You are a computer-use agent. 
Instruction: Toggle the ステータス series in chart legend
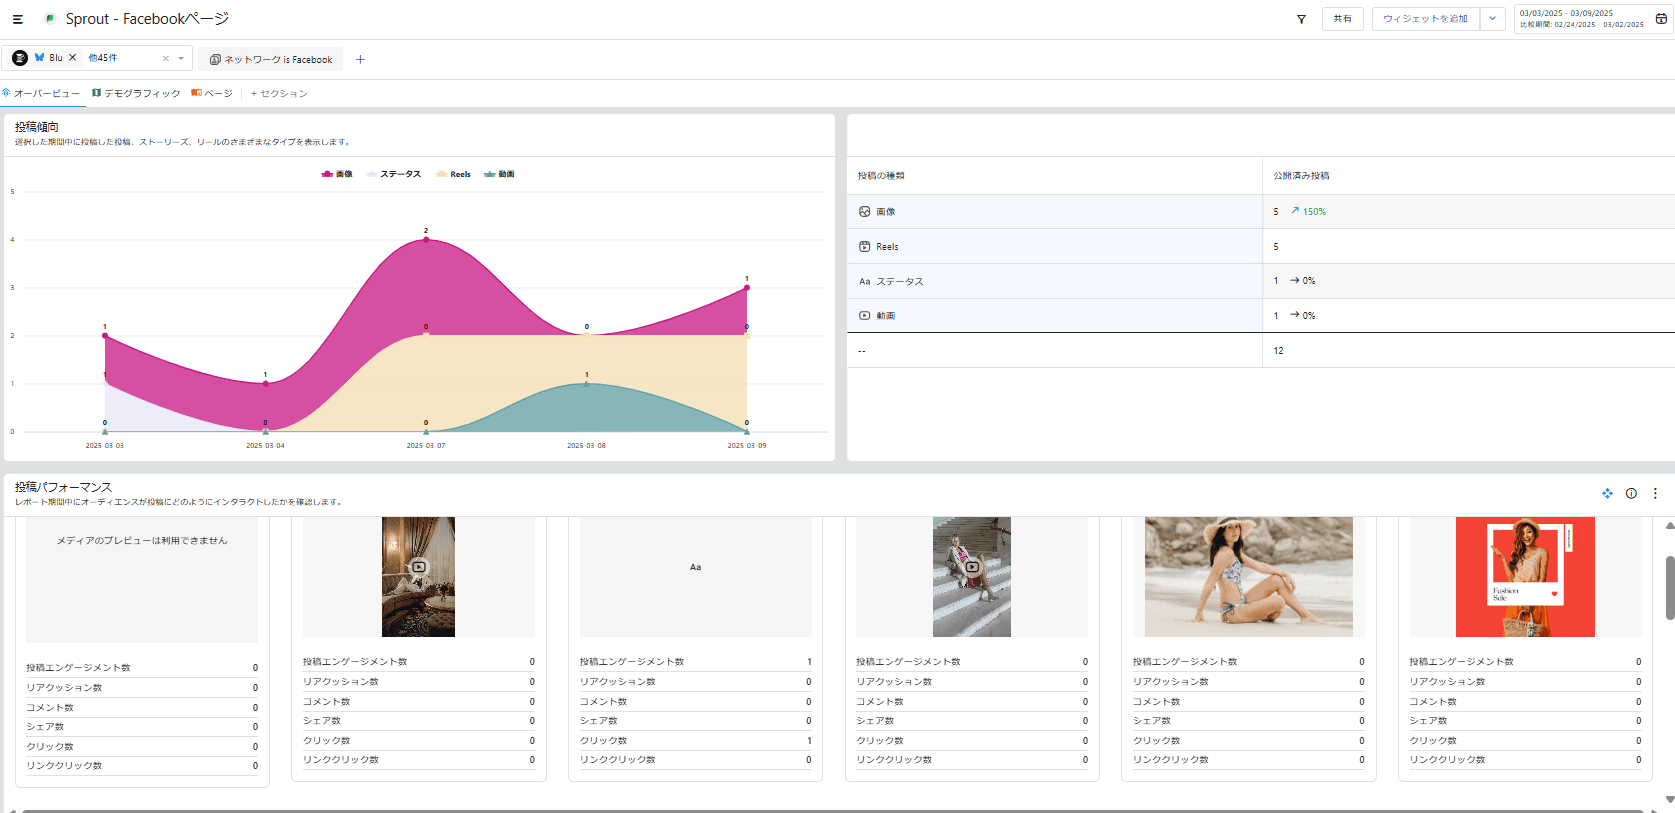pos(394,174)
